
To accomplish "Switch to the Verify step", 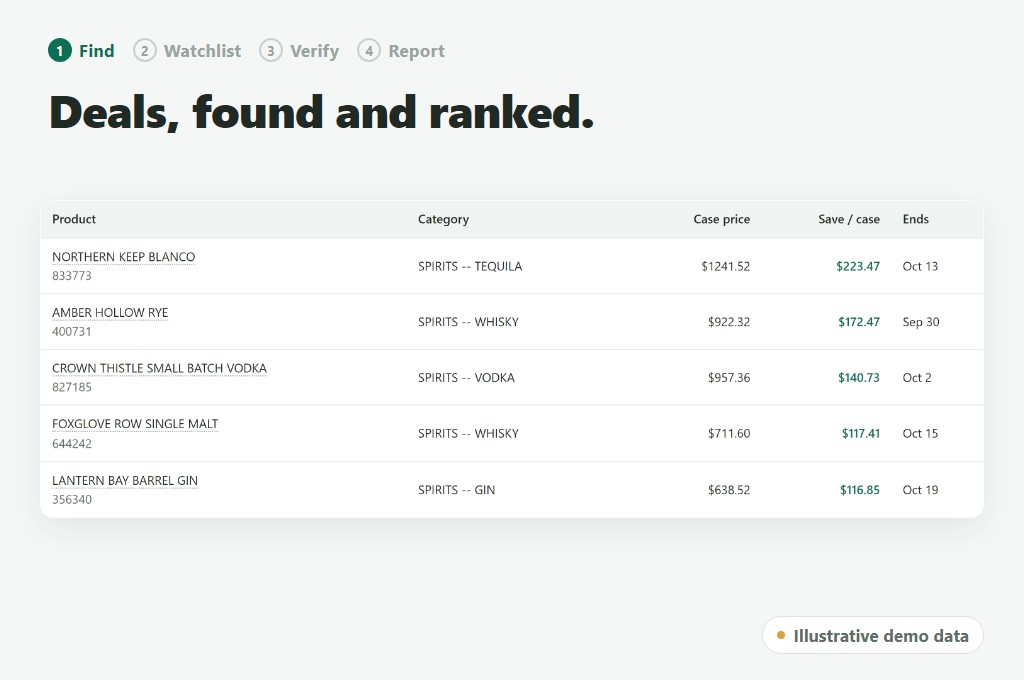I will click(299, 50).
